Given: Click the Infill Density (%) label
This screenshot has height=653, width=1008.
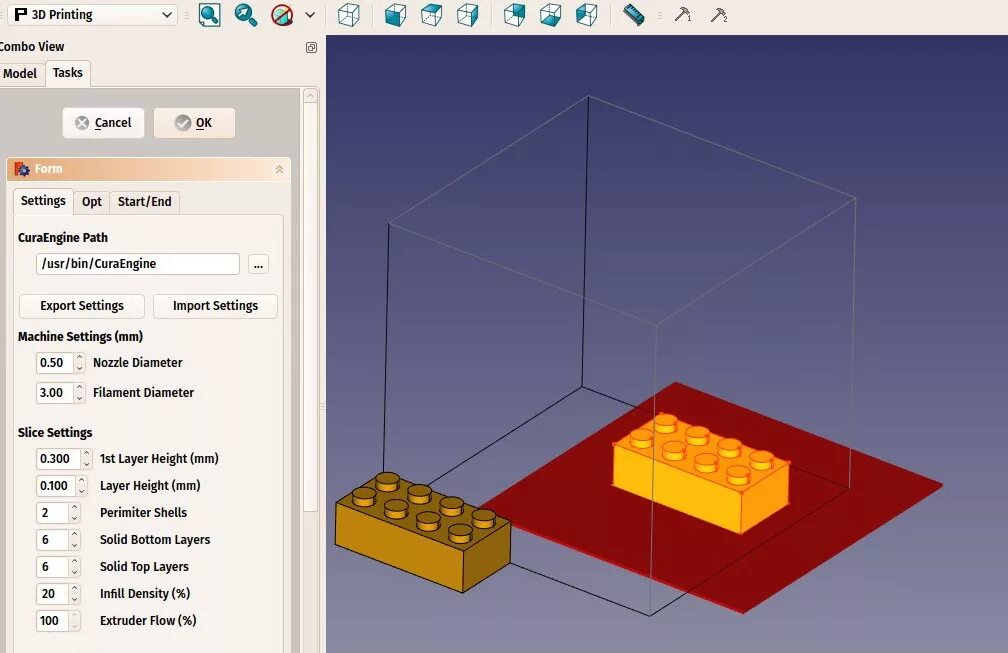Looking at the screenshot, I should (x=145, y=594).
